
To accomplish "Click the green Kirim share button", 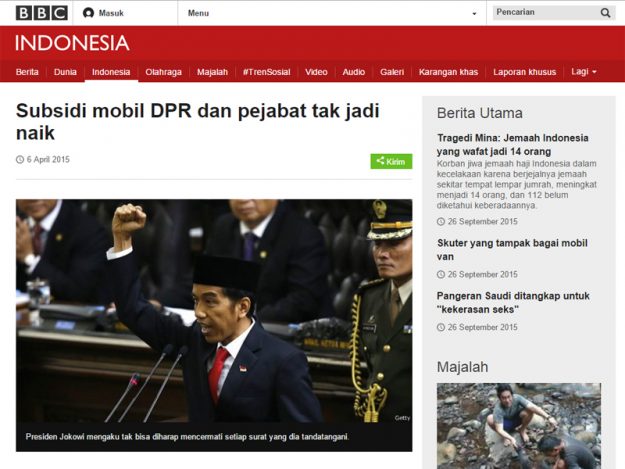I will (391, 161).
